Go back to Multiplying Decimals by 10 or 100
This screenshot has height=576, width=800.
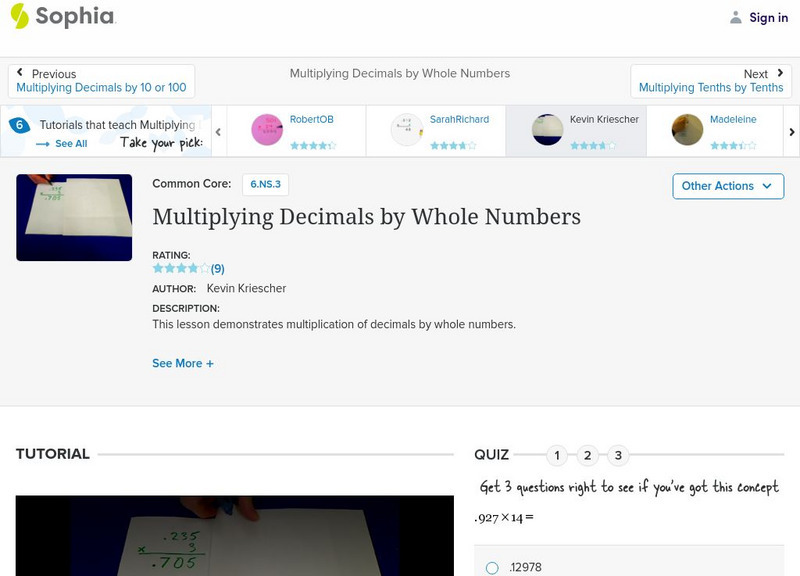pyautogui.click(x=102, y=86)
